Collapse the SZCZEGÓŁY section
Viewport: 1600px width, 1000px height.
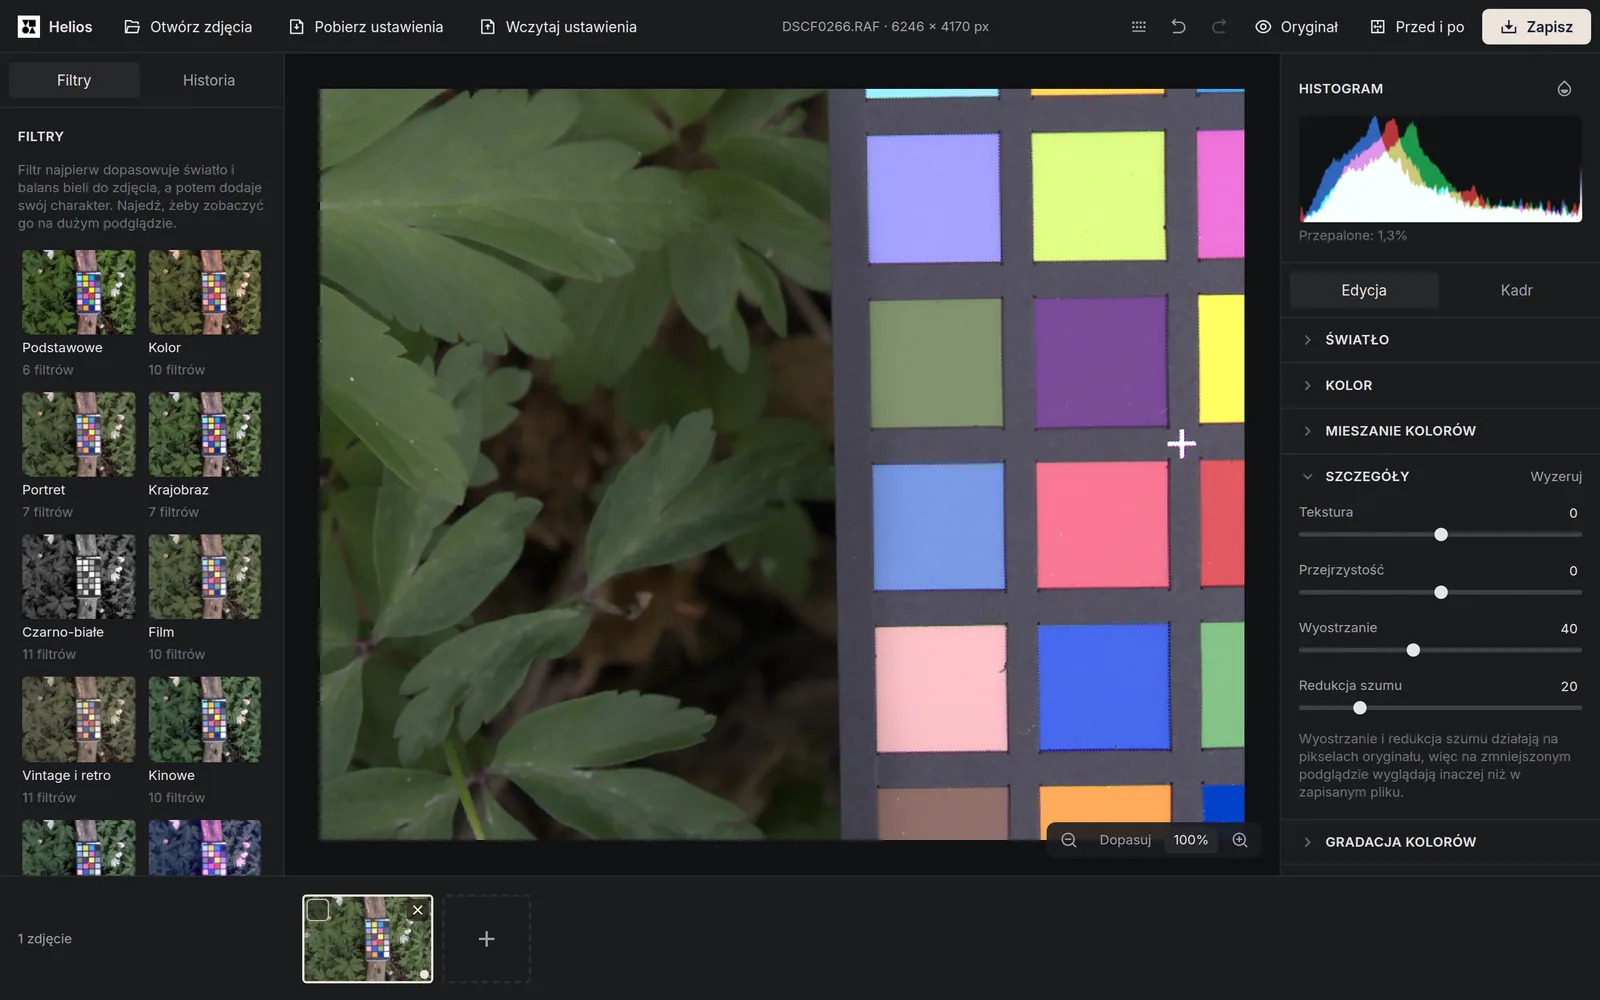pyautogui.click(x=1367, y=477)
